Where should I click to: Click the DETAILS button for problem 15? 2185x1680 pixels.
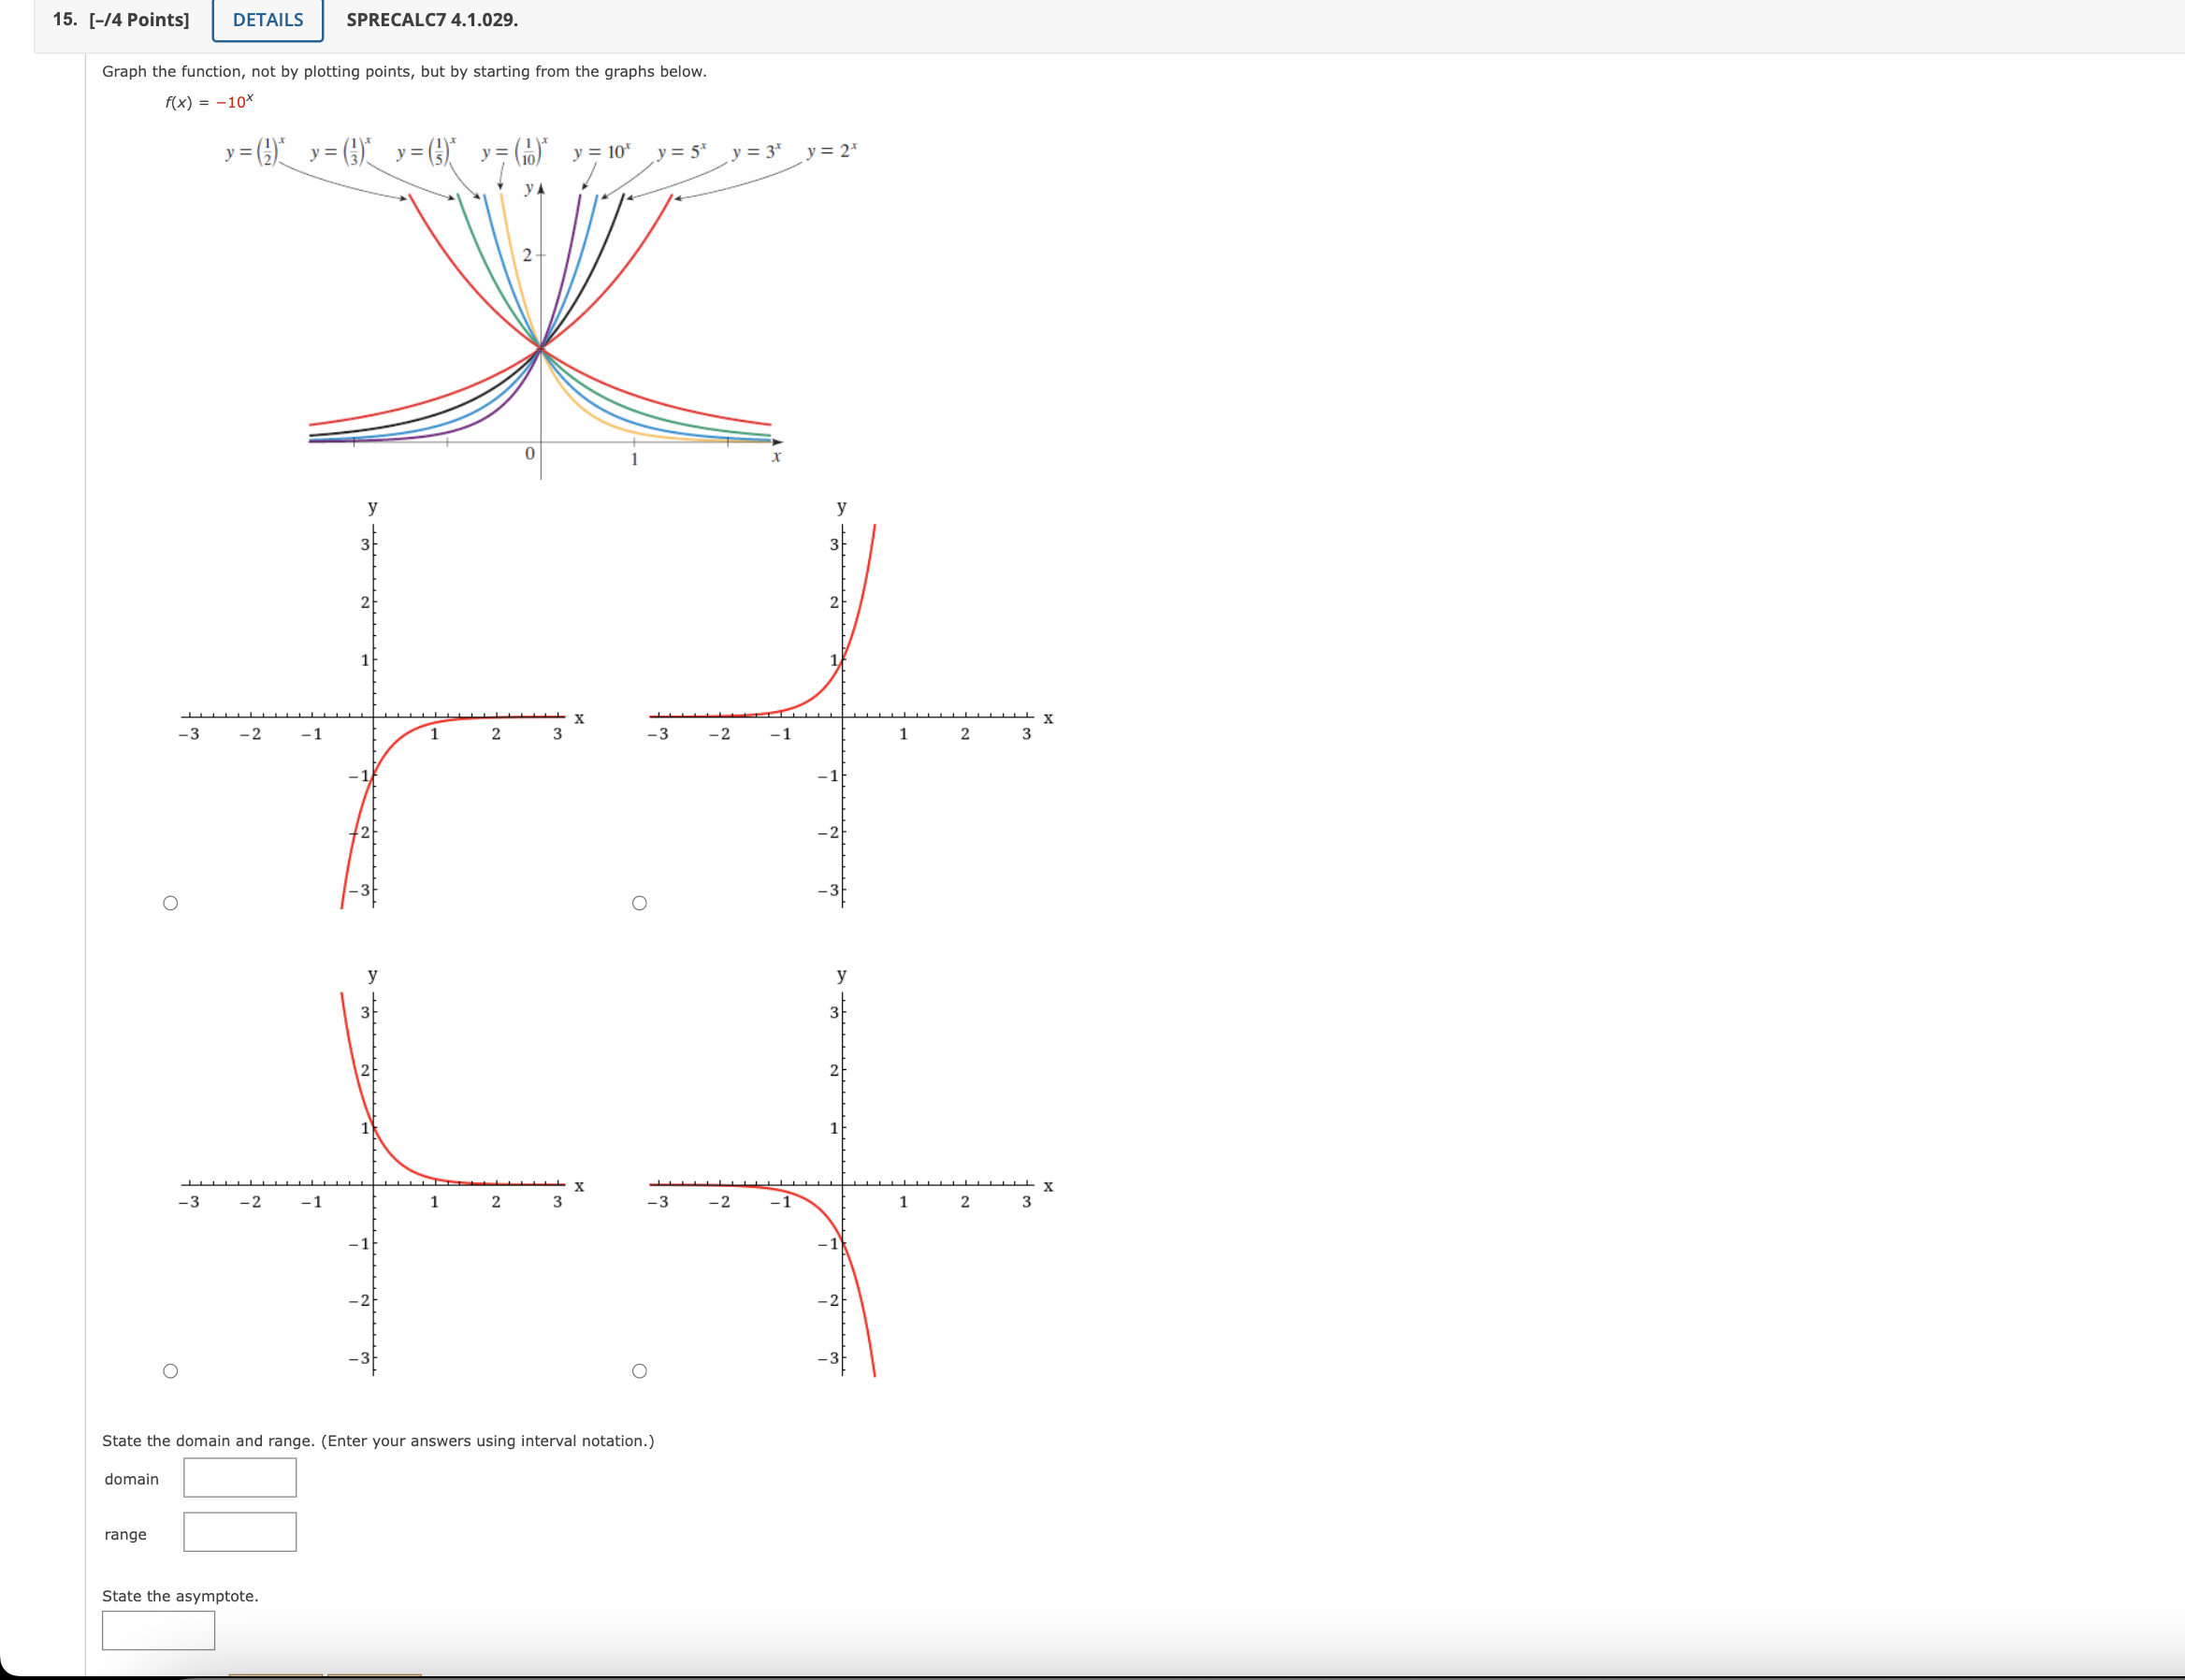[x=266, y=19]
